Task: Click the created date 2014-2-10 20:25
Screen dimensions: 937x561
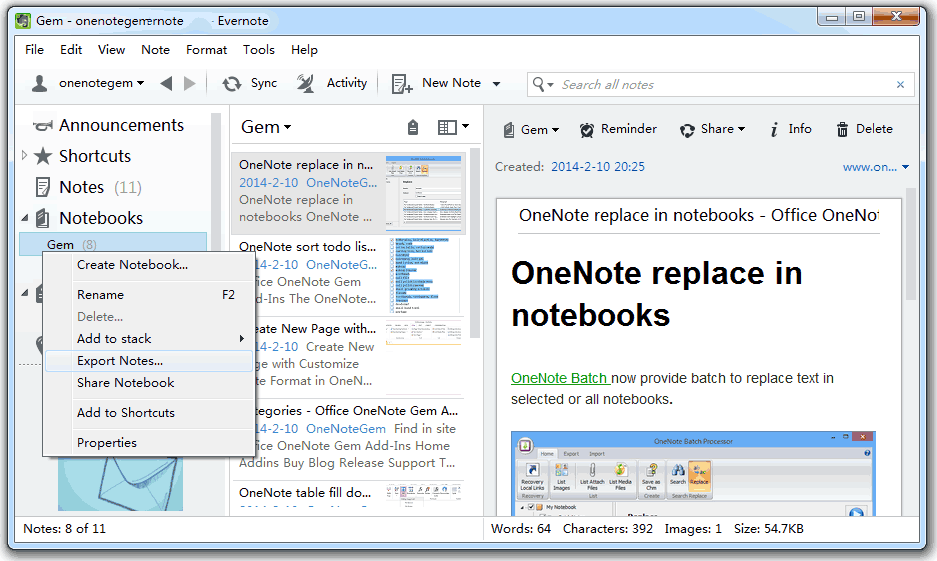Action: (x=598, y=167)
